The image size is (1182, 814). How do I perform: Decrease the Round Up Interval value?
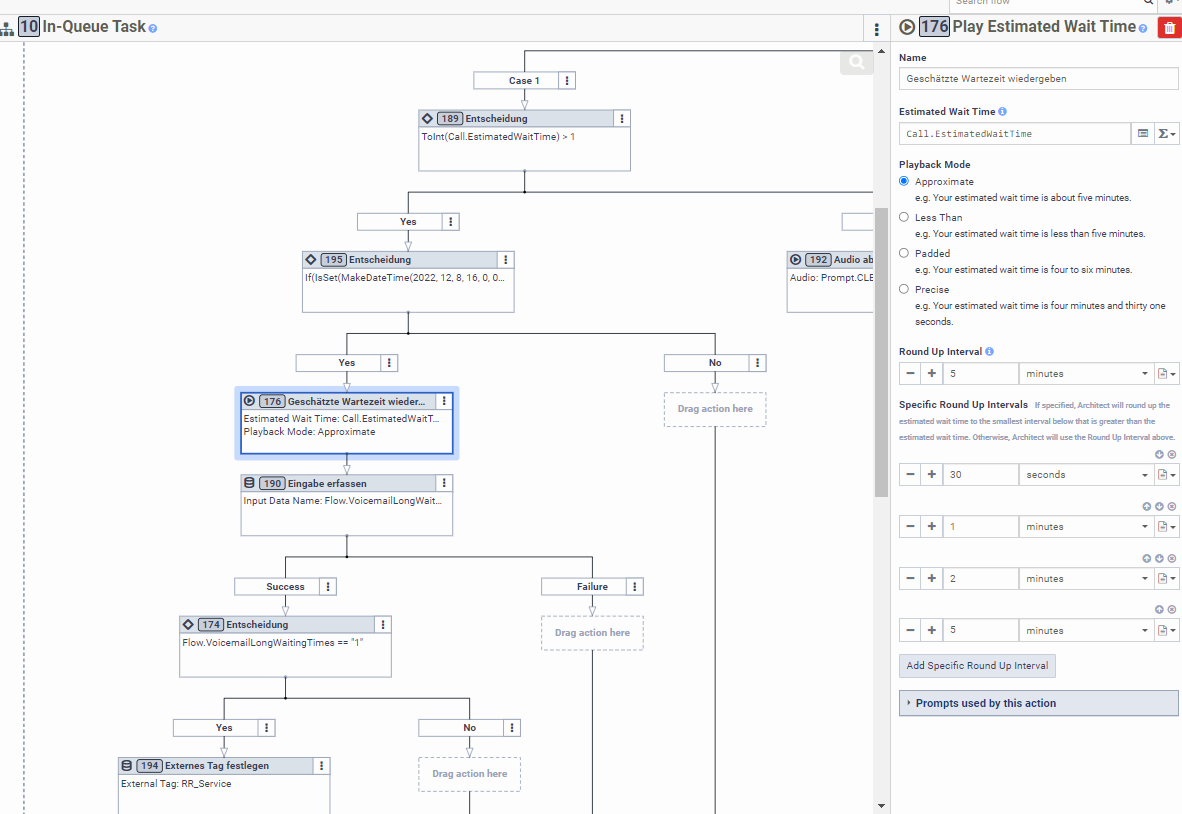pyautogui.click(x=910, y=373)
